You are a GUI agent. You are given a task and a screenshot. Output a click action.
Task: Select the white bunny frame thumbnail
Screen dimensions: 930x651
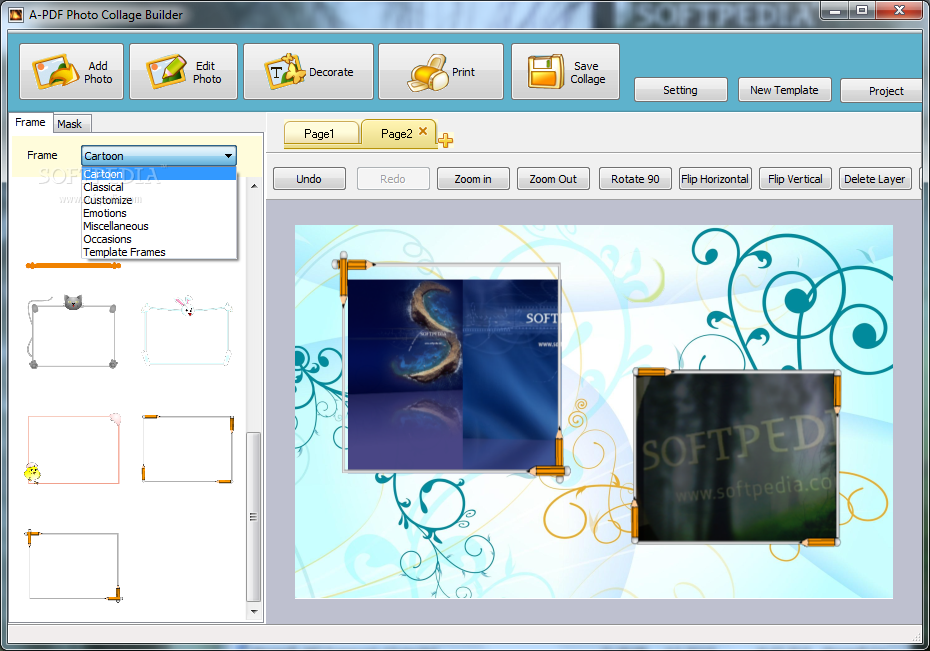[187, 331]
